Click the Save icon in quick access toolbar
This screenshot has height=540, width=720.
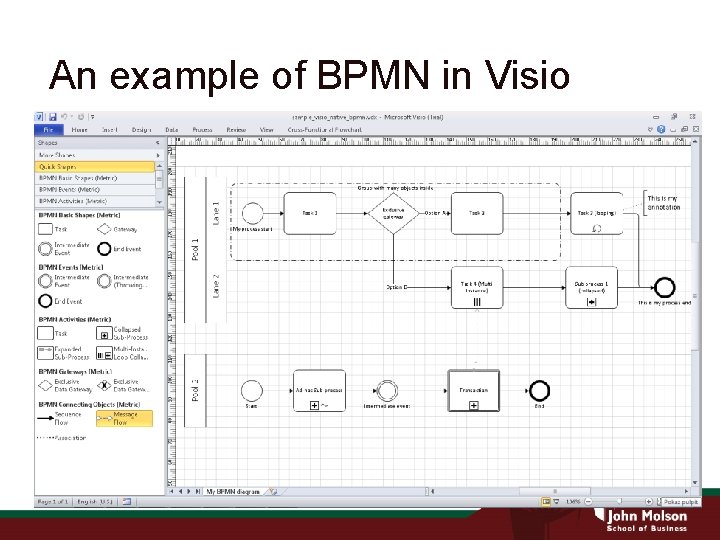click(x=53, y=117)
